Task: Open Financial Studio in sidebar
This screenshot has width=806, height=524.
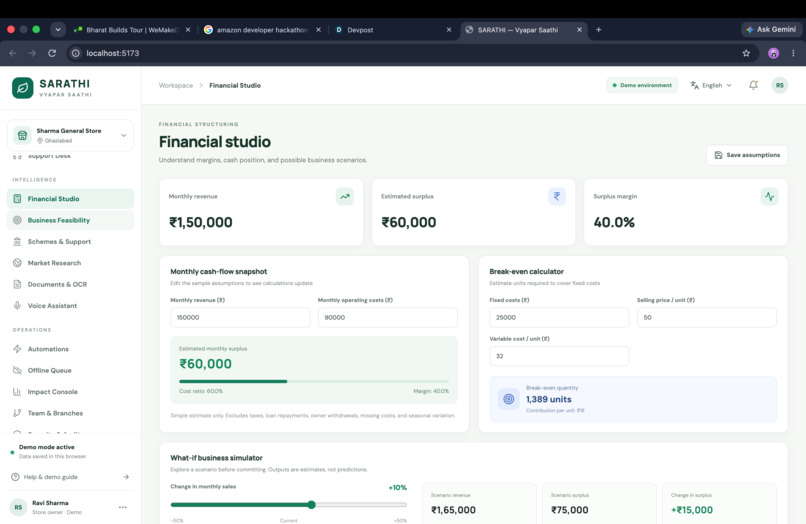Action: (x=70, y=198)
